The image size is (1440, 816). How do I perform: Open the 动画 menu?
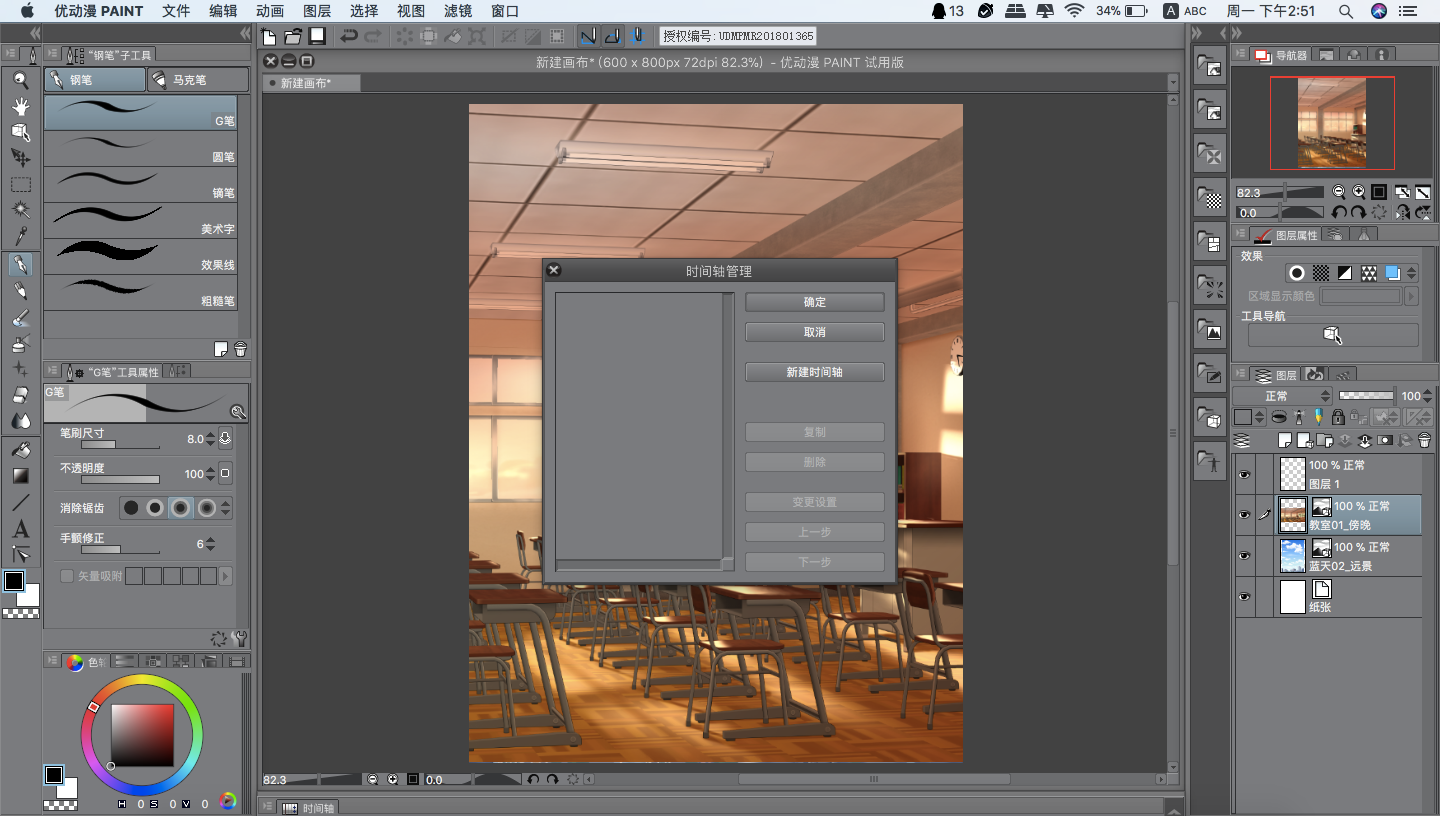(270, 11)
